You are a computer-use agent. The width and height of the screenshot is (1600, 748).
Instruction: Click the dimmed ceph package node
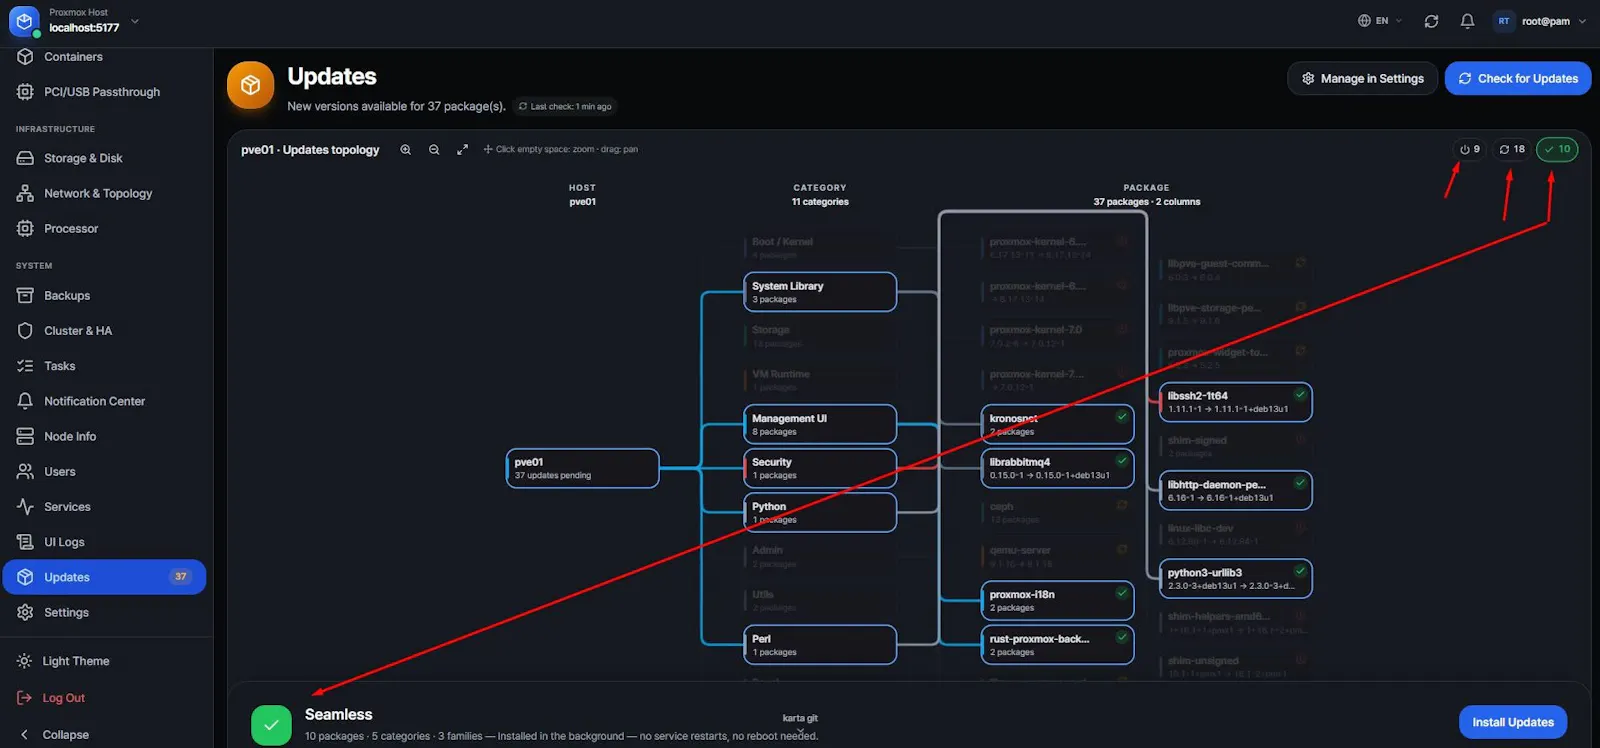coord(1058,512)
